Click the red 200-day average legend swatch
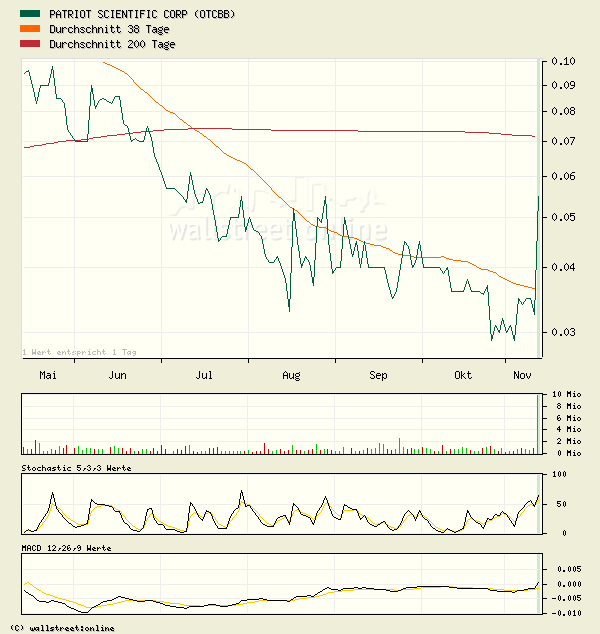600x634 pixels. (31, 44)
